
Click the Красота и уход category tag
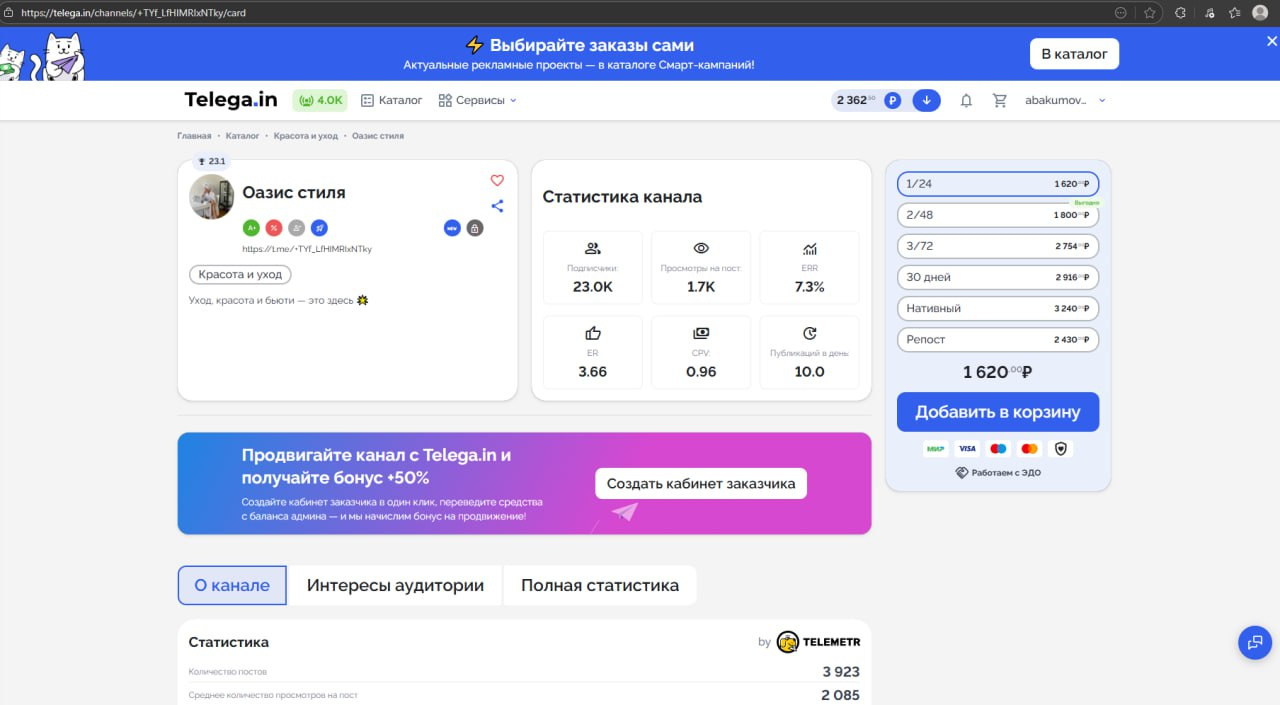(x=240, y=274)
